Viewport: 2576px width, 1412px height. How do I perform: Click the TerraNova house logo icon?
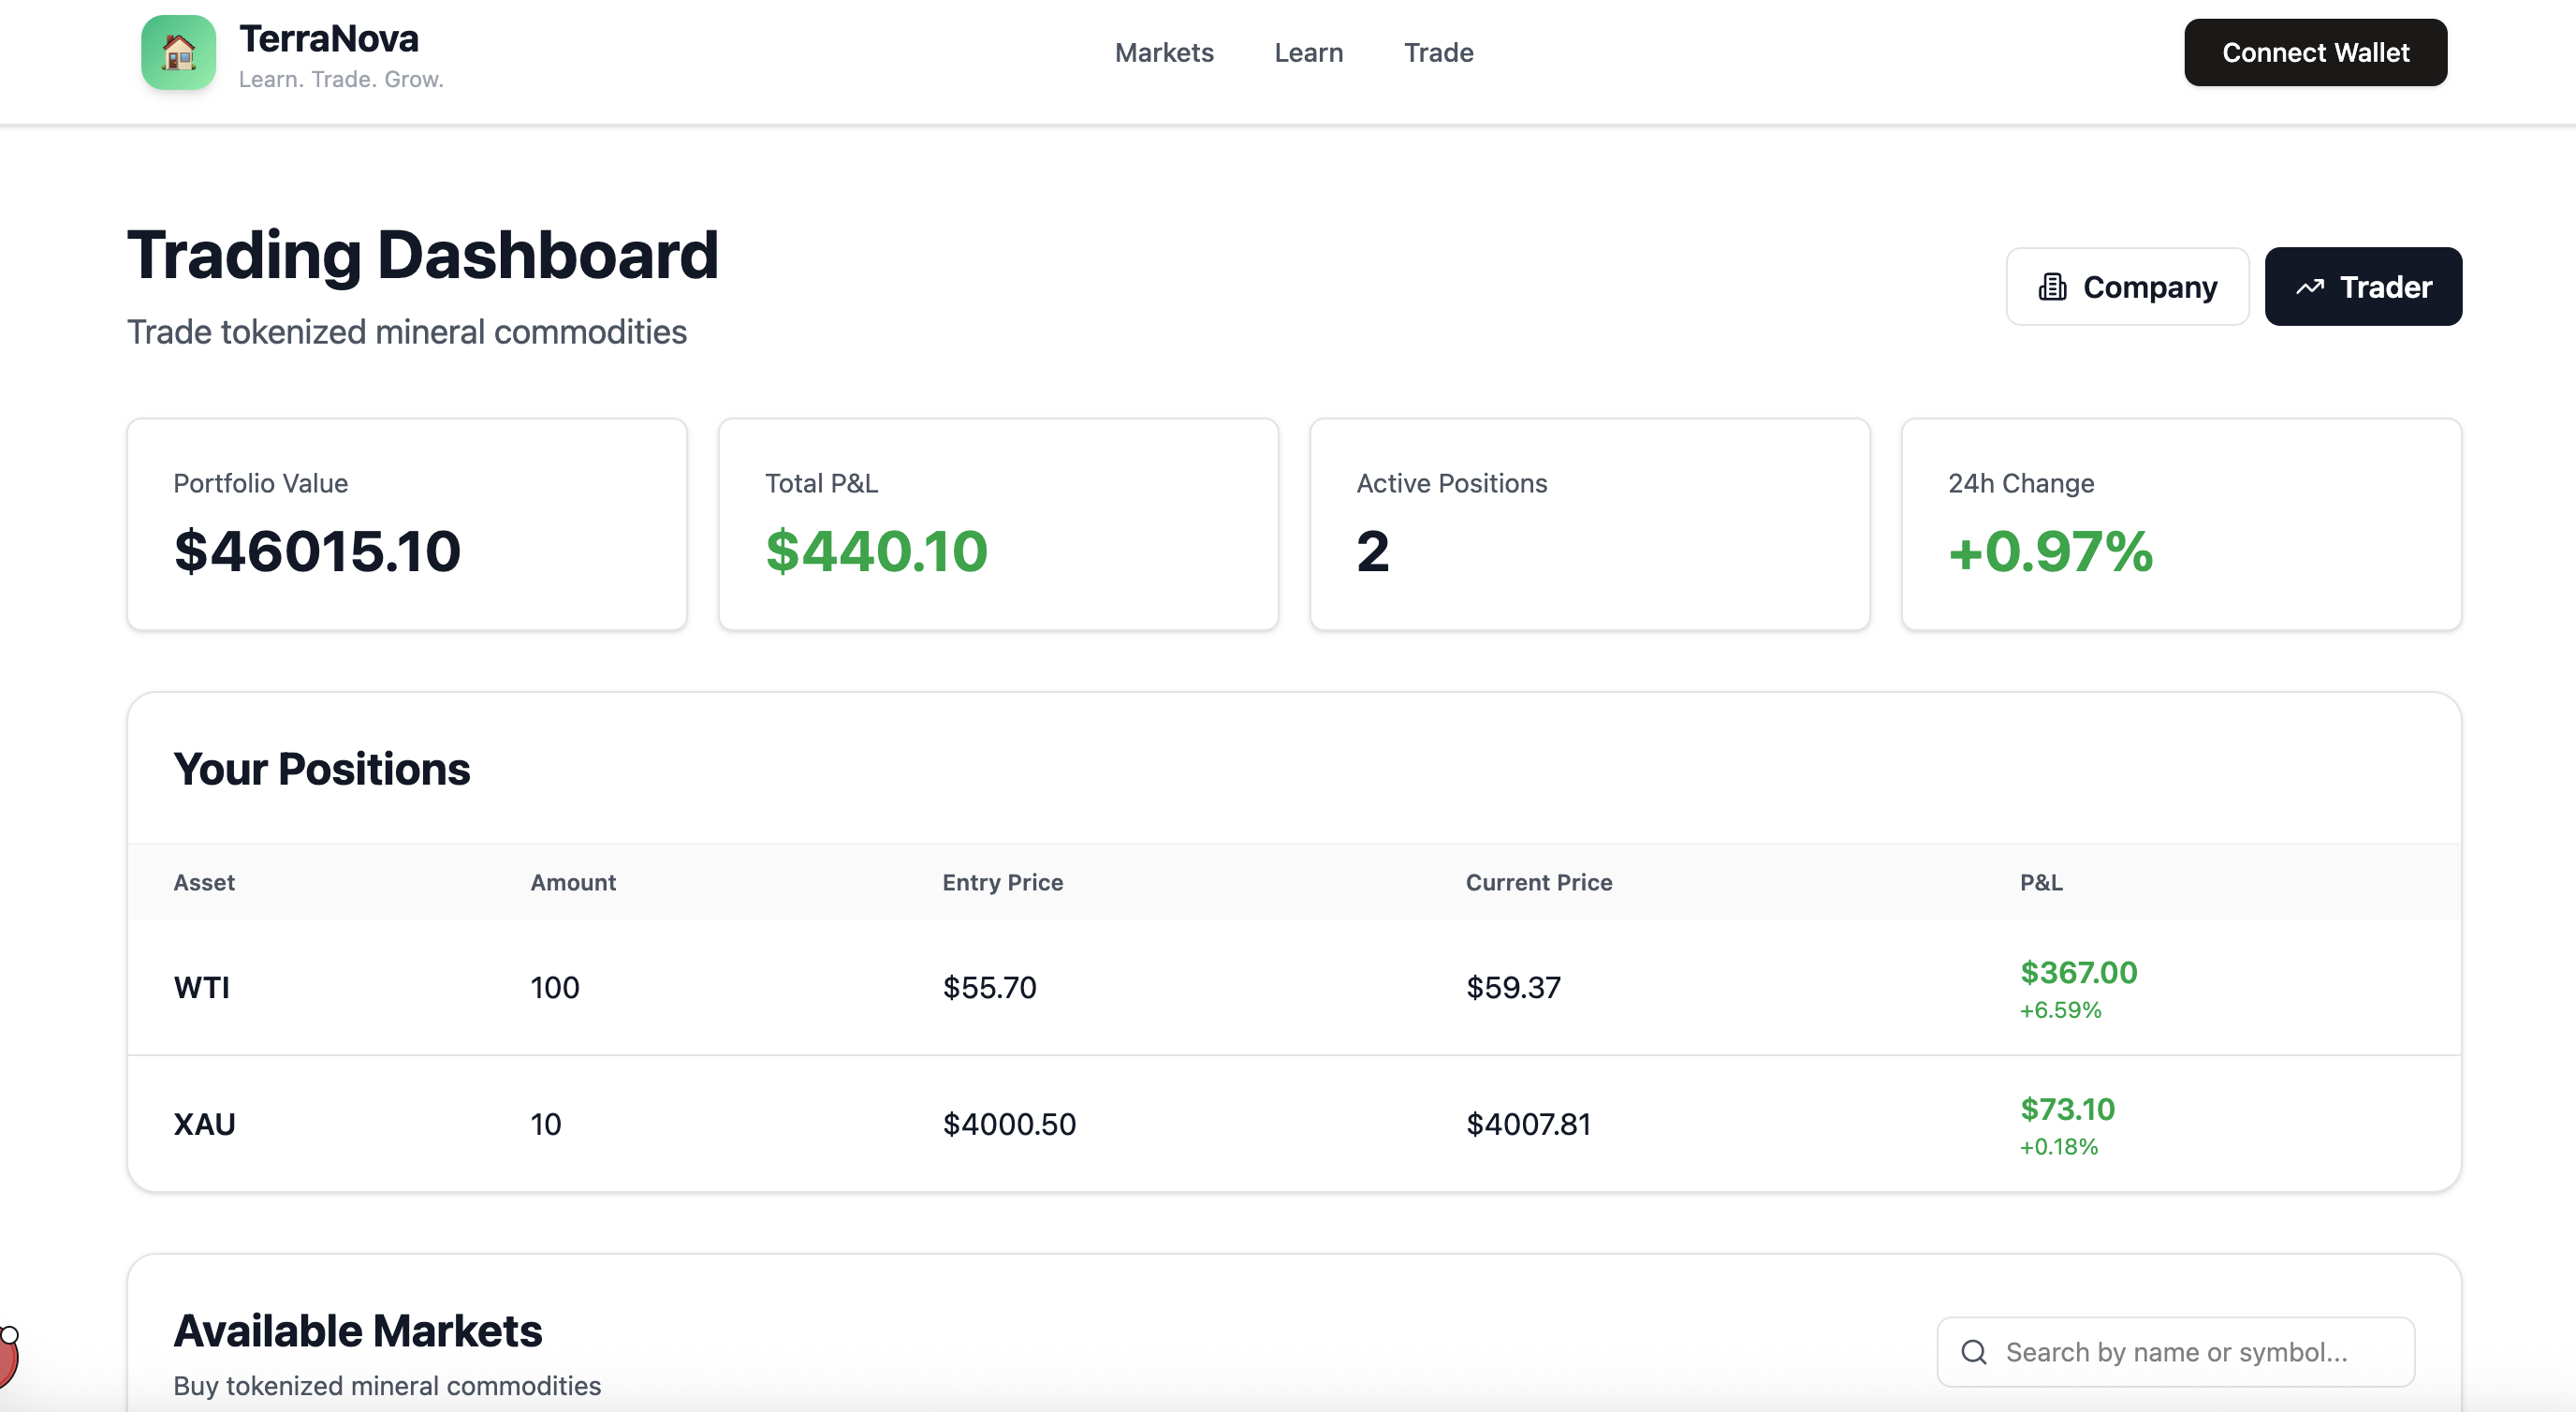[x=178, y=53]
